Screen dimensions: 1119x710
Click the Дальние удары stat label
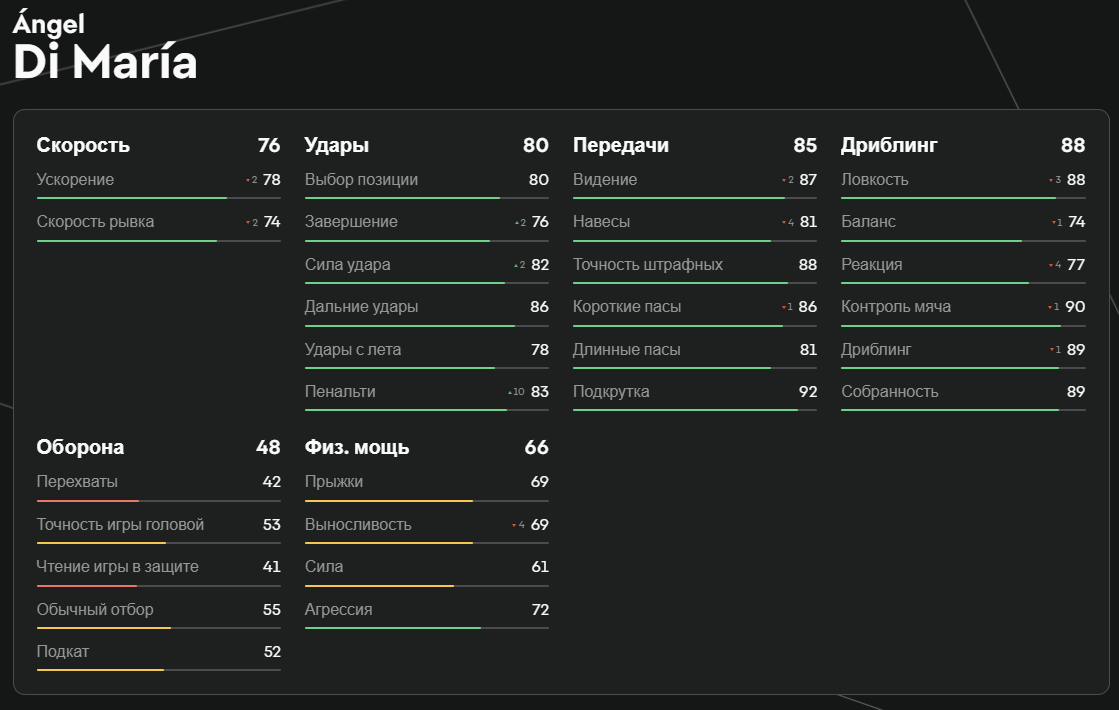362,307
